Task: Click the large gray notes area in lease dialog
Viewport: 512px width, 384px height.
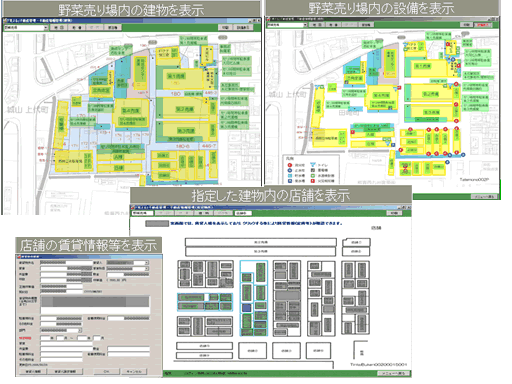Action: click(x=95, y=305)
